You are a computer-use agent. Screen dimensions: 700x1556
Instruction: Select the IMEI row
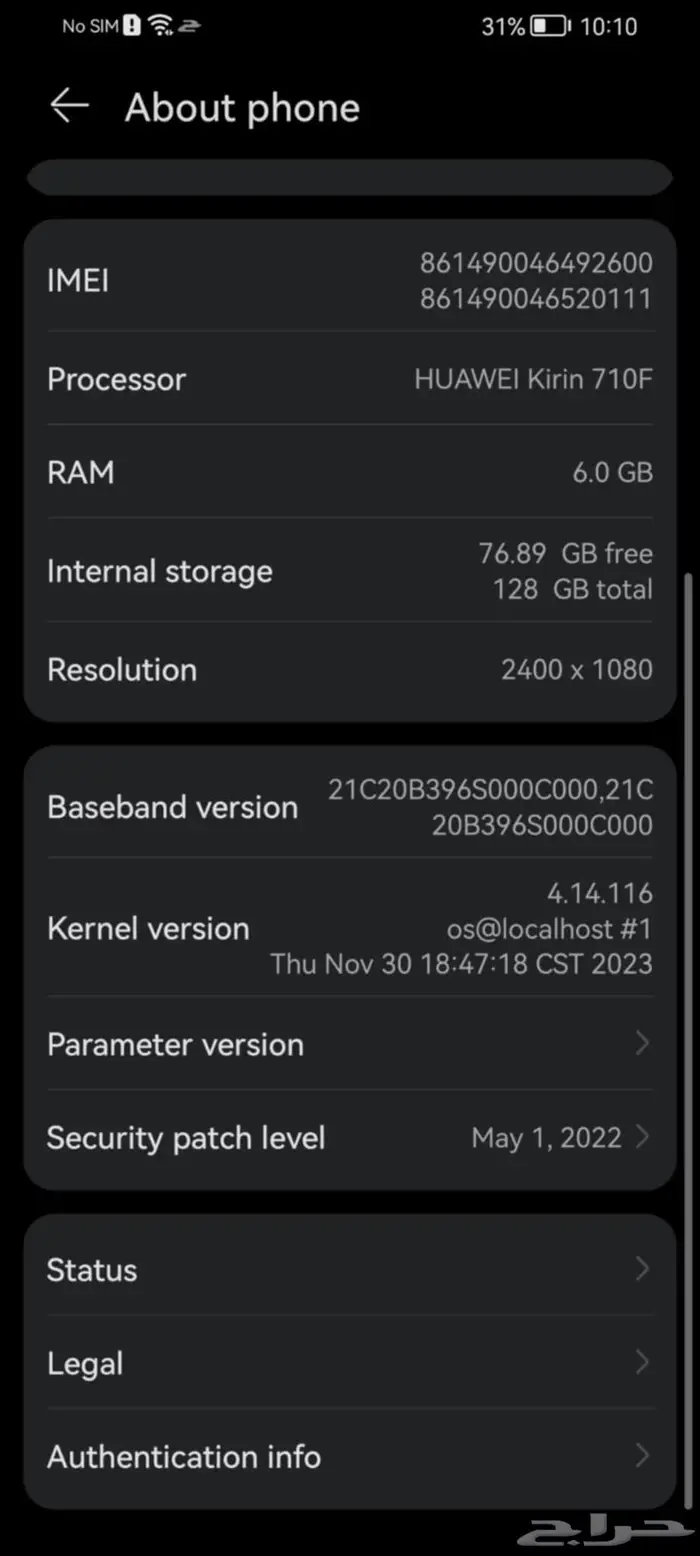click(x=350, y=280)
